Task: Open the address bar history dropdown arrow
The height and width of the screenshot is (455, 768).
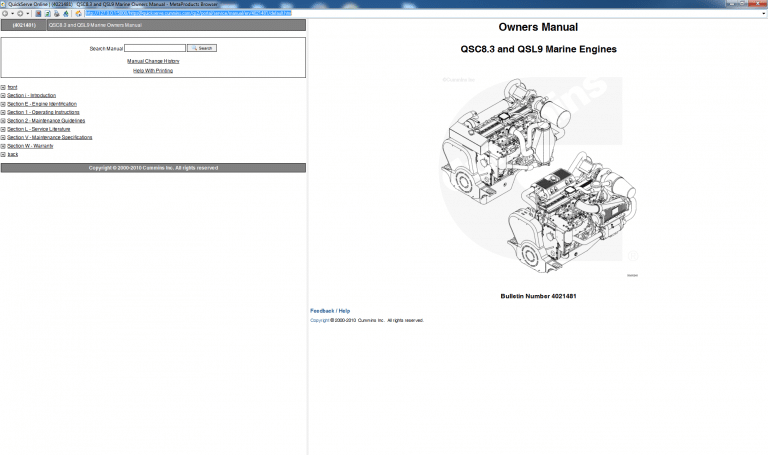Action: pos(763,13)
